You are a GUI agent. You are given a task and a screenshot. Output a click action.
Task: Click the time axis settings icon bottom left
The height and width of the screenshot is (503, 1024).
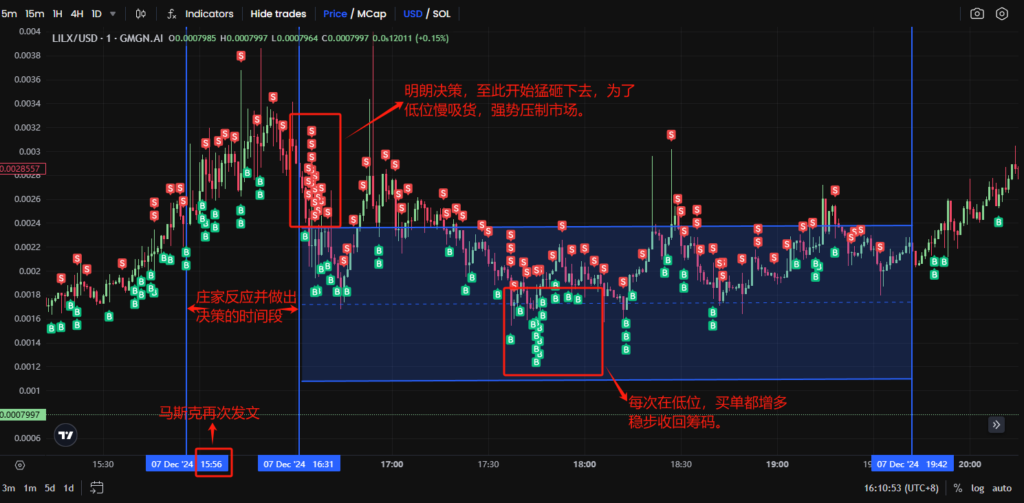coord(20,464)
